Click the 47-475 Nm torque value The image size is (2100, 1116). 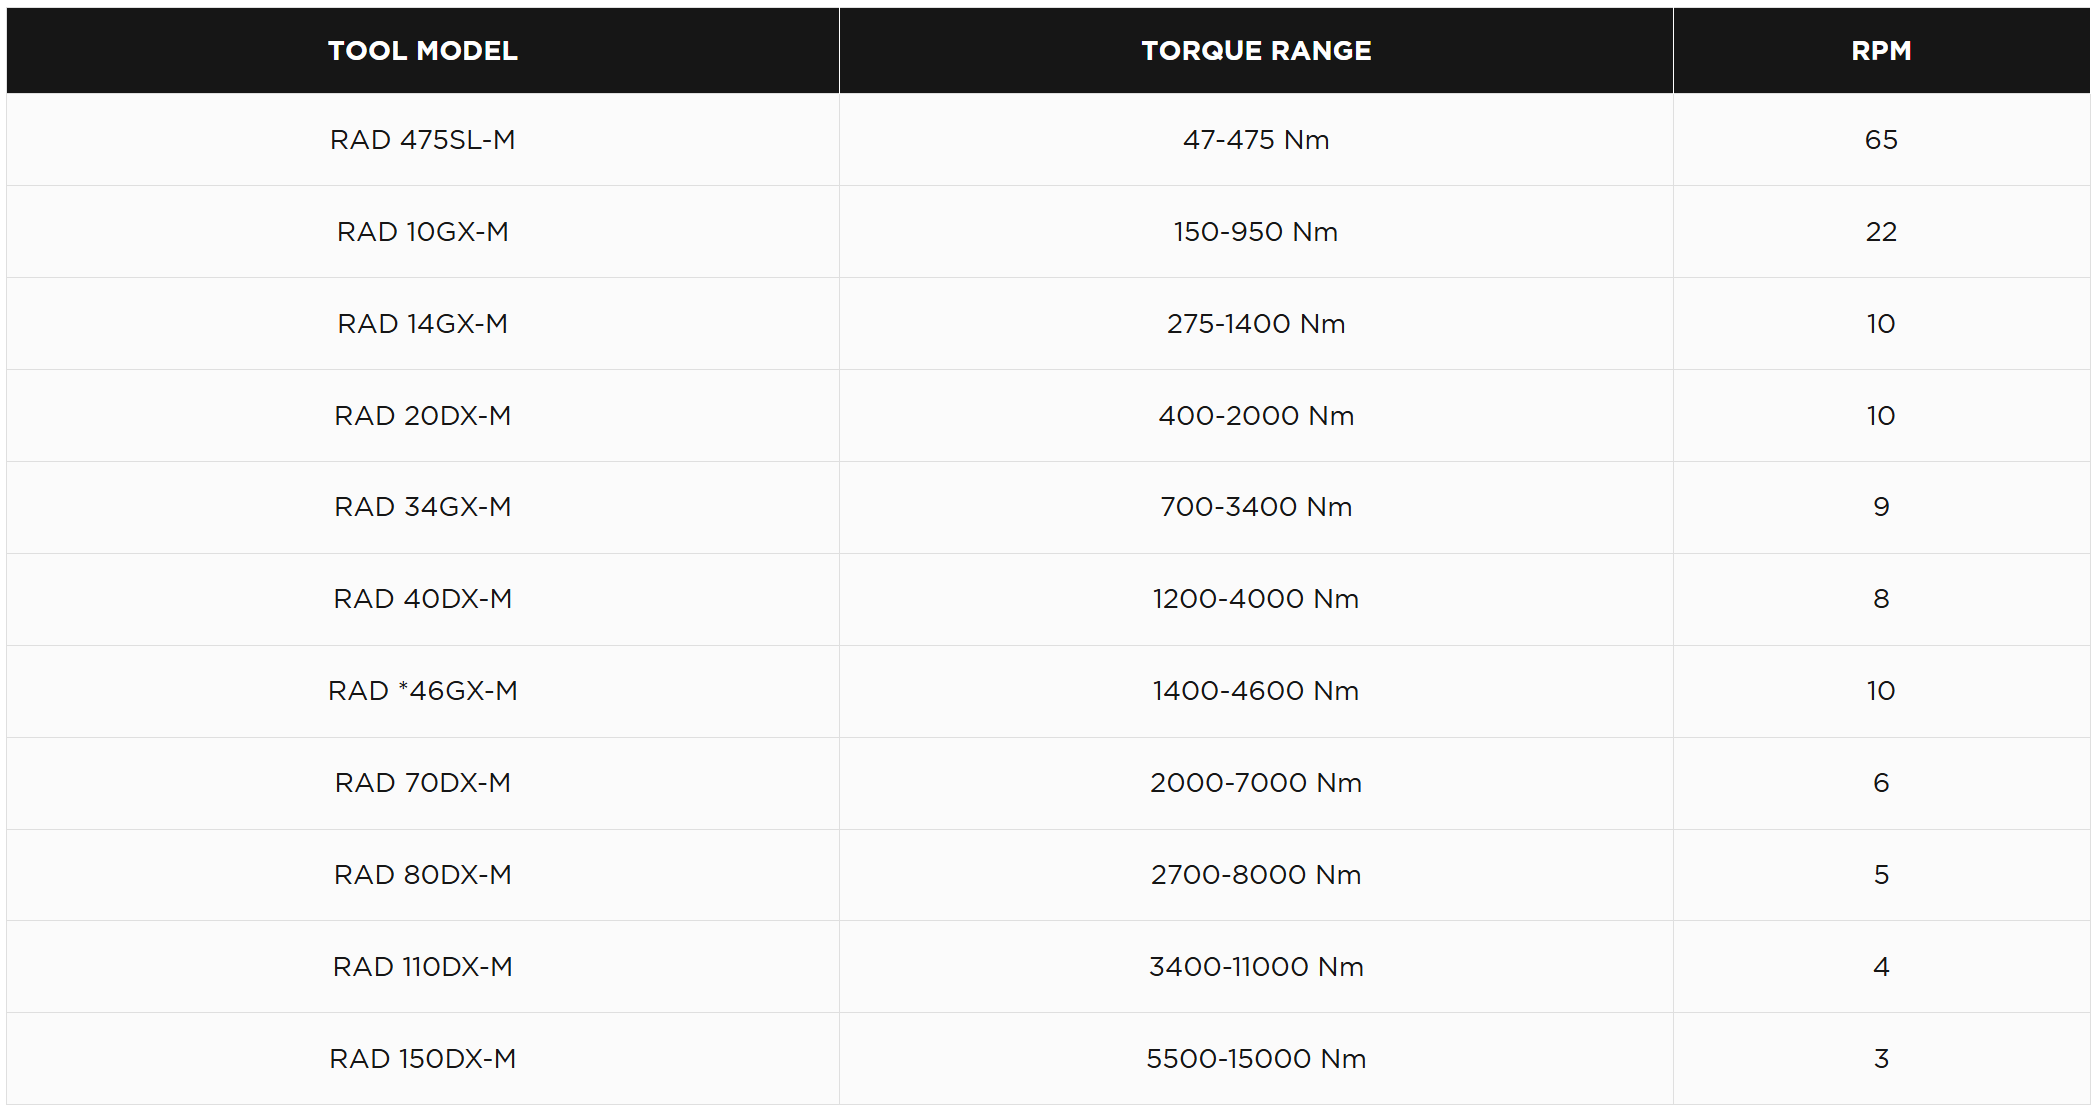click(x=1256, y=140)
